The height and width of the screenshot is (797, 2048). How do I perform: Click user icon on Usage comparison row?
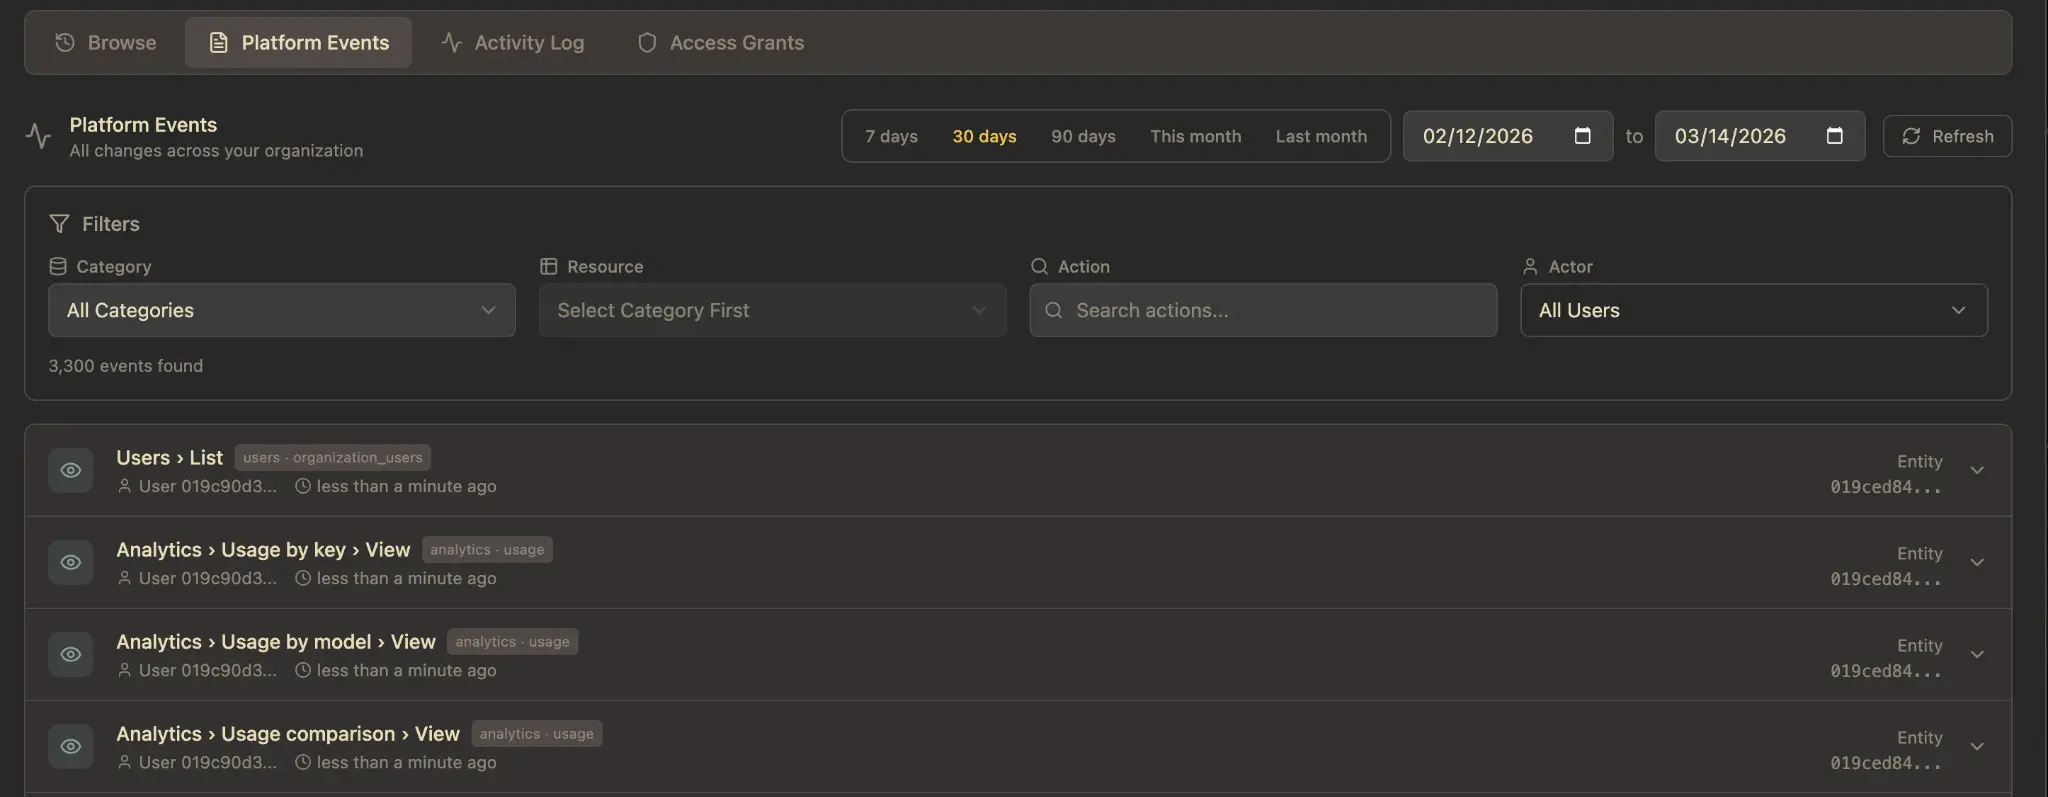(124, 762)
